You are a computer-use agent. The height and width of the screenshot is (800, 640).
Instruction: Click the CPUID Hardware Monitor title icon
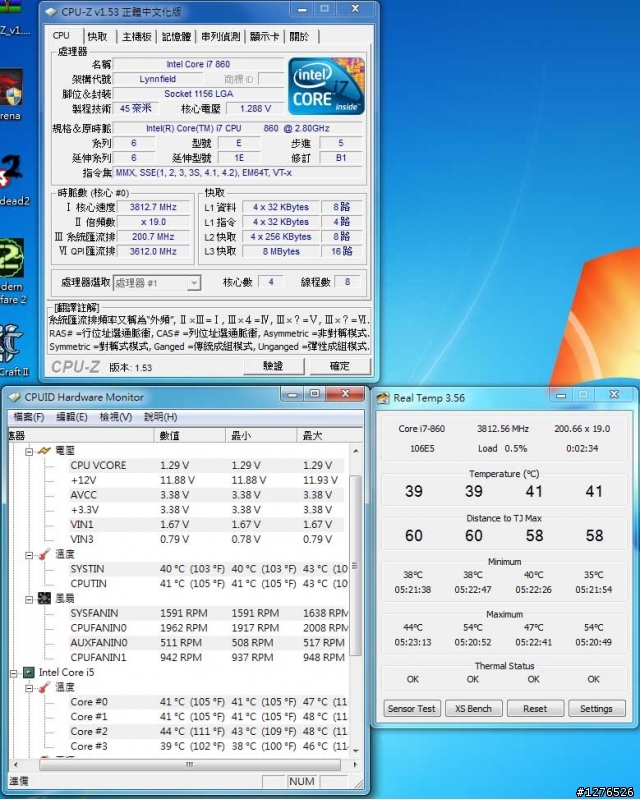pyautogui.click(x=14, y=397)
